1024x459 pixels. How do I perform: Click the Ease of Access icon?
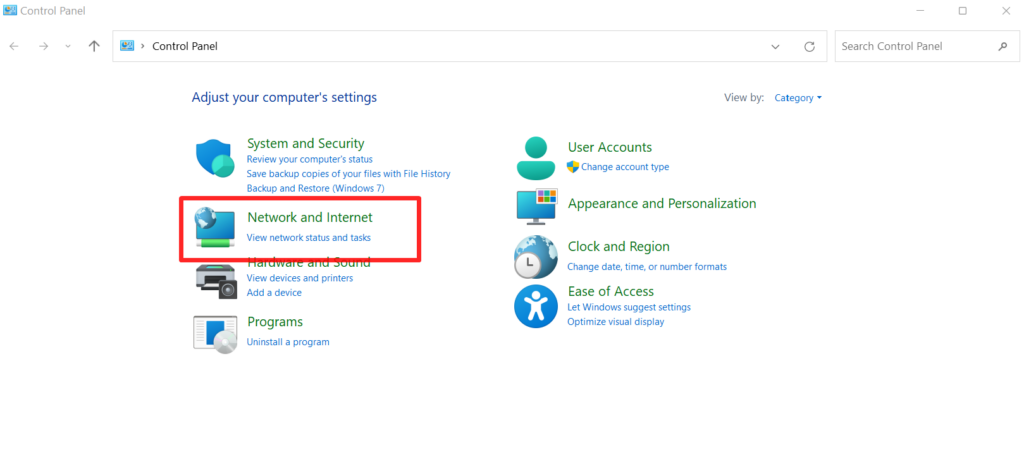[x=536, y=306]
